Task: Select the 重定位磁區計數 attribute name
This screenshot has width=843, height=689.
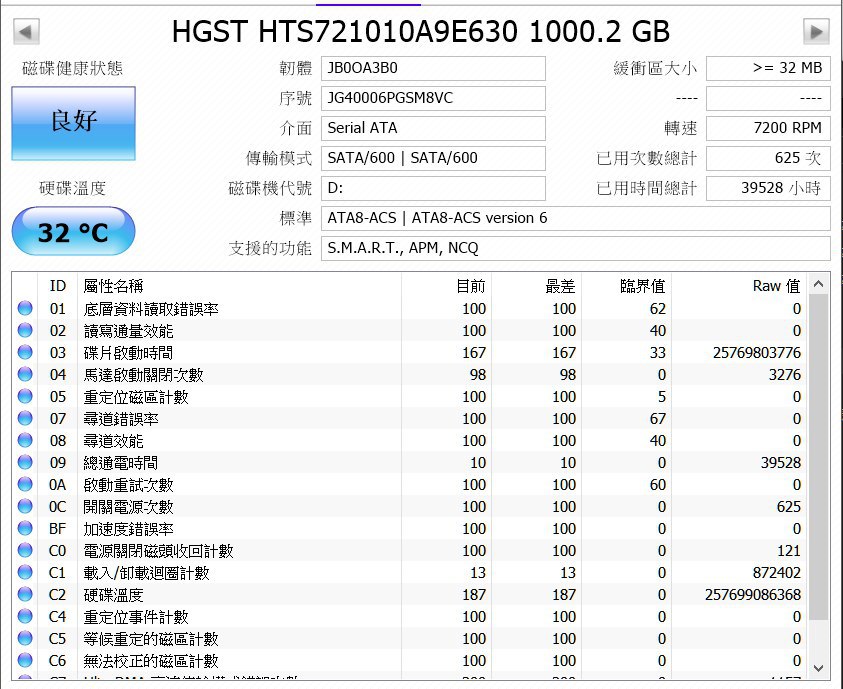Action: coord(135,397)
